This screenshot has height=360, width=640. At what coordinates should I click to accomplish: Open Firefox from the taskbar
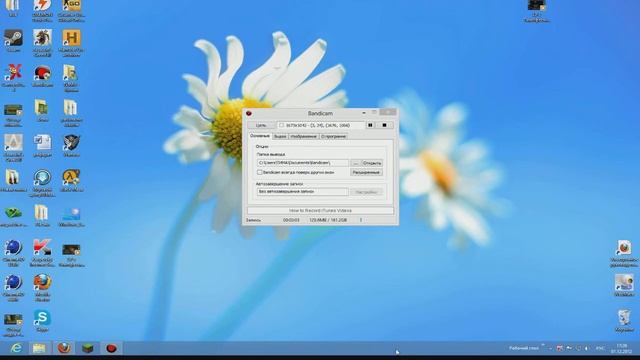tap(64, 348)
